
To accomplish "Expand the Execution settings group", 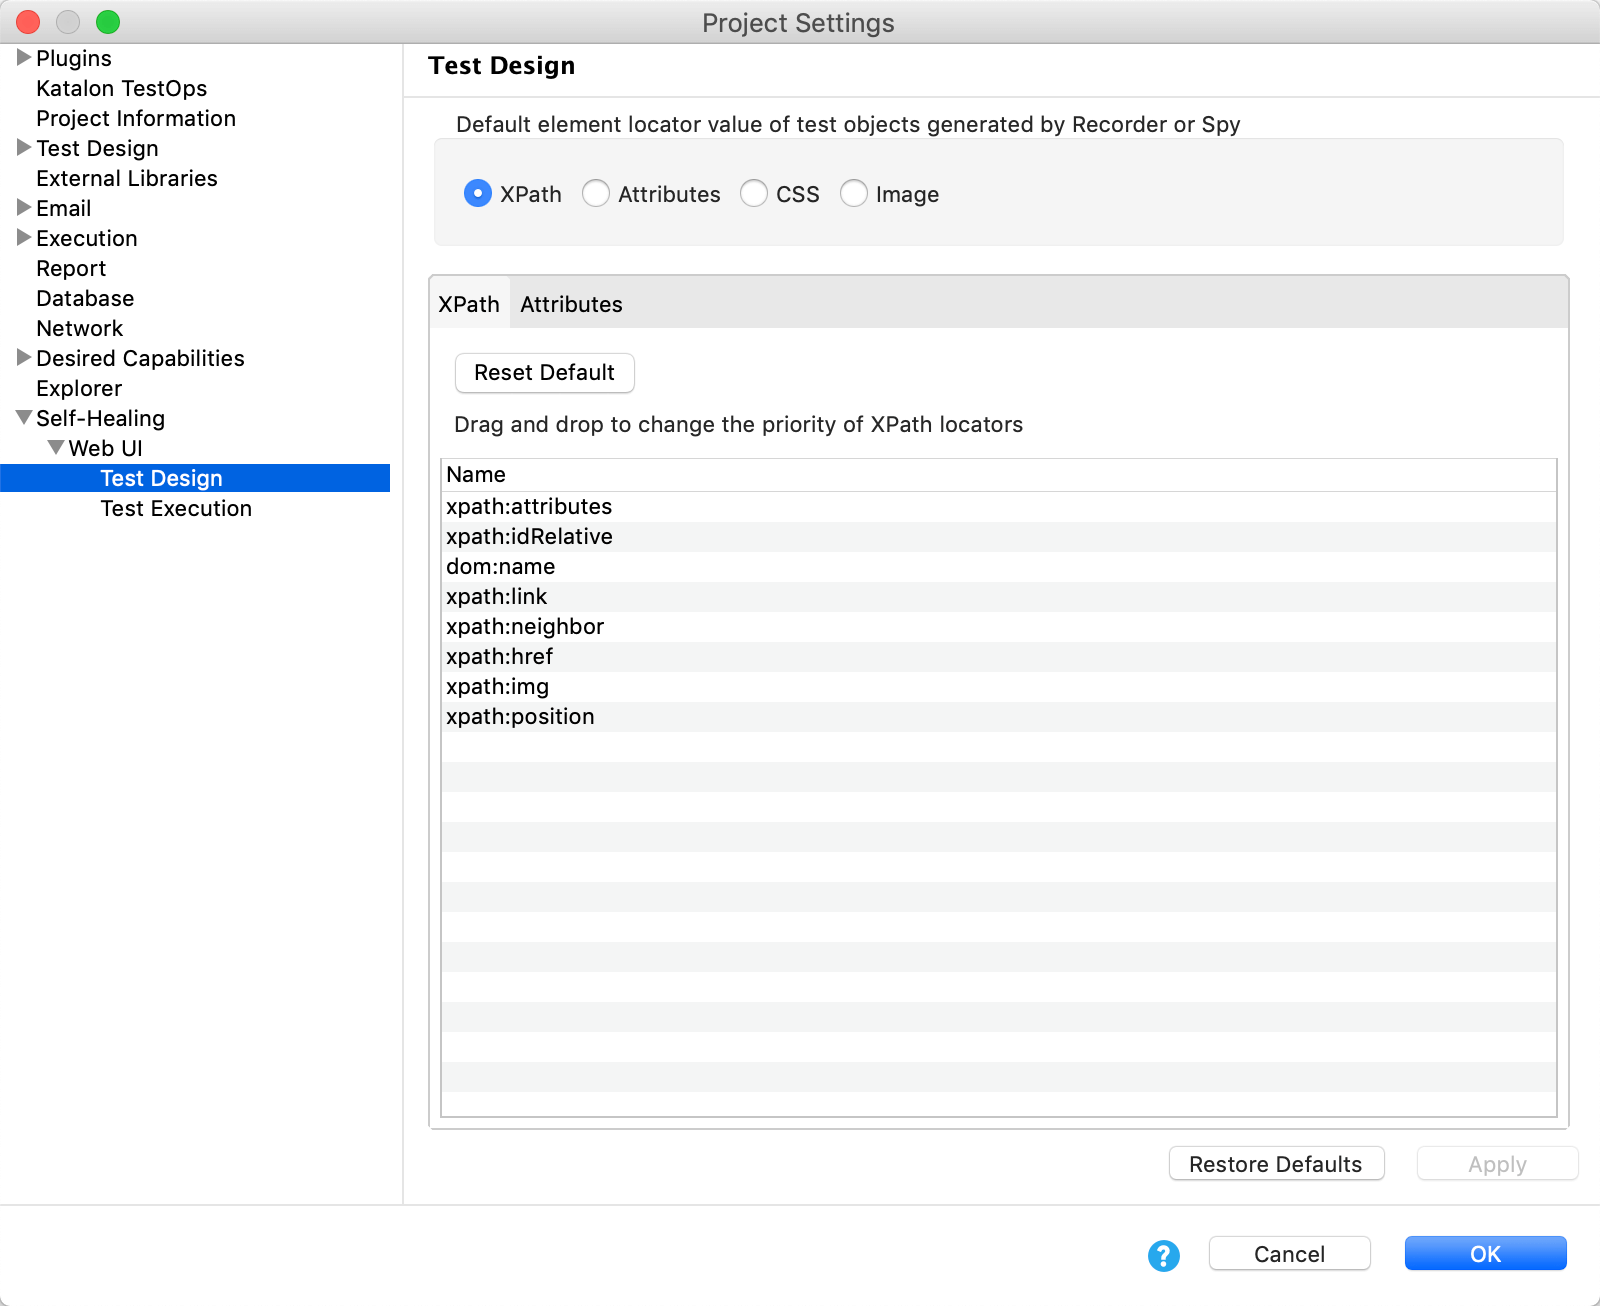I will tap(21, 238).
